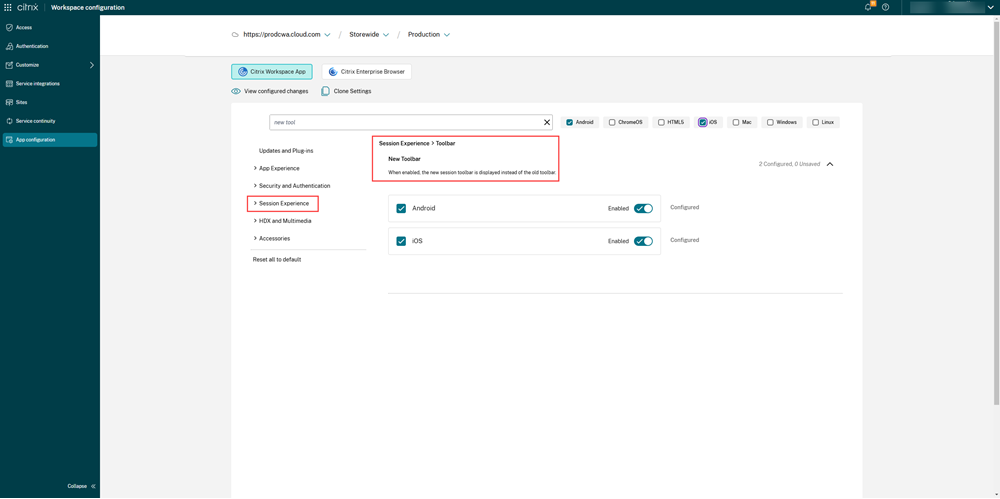This screenshot has width=1000, height=499.
Task: Click the notifications bell icon
Action: (868, 7)
